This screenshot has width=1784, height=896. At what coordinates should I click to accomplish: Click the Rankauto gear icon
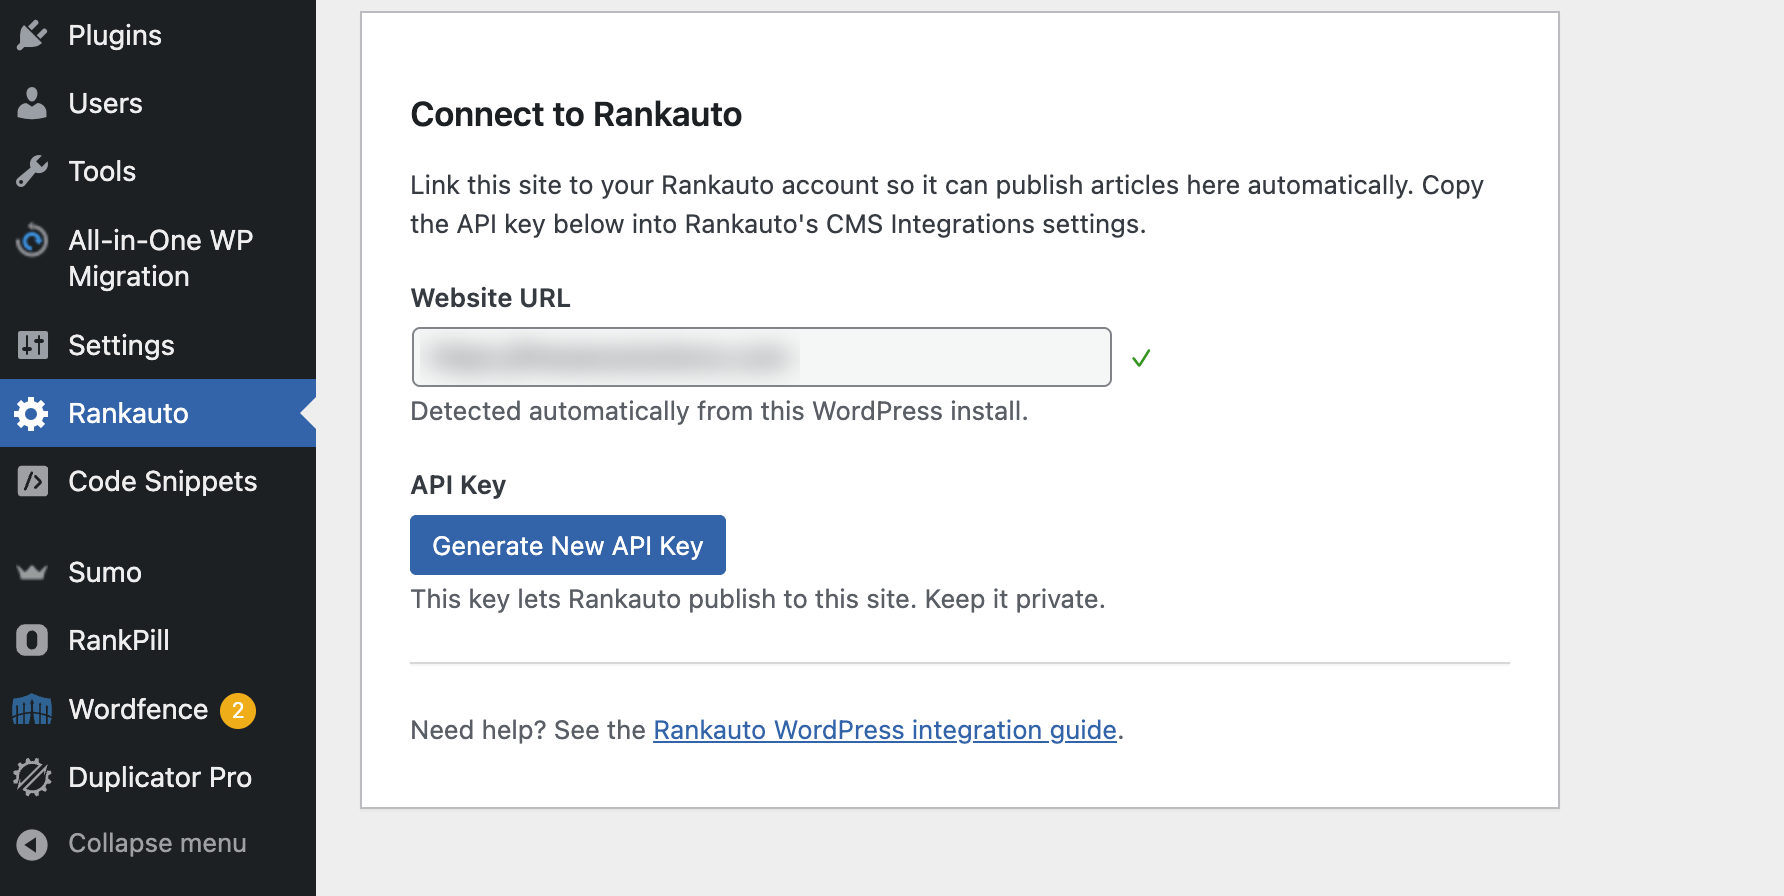coord(32,413)
